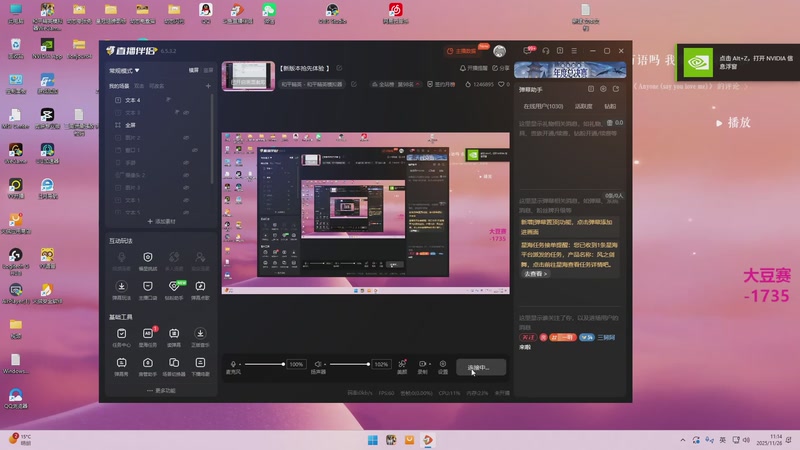Edit the 和平精英 game category pencil icon
Image resolution: width=800 pixels, height=450 pixels.
354,84
